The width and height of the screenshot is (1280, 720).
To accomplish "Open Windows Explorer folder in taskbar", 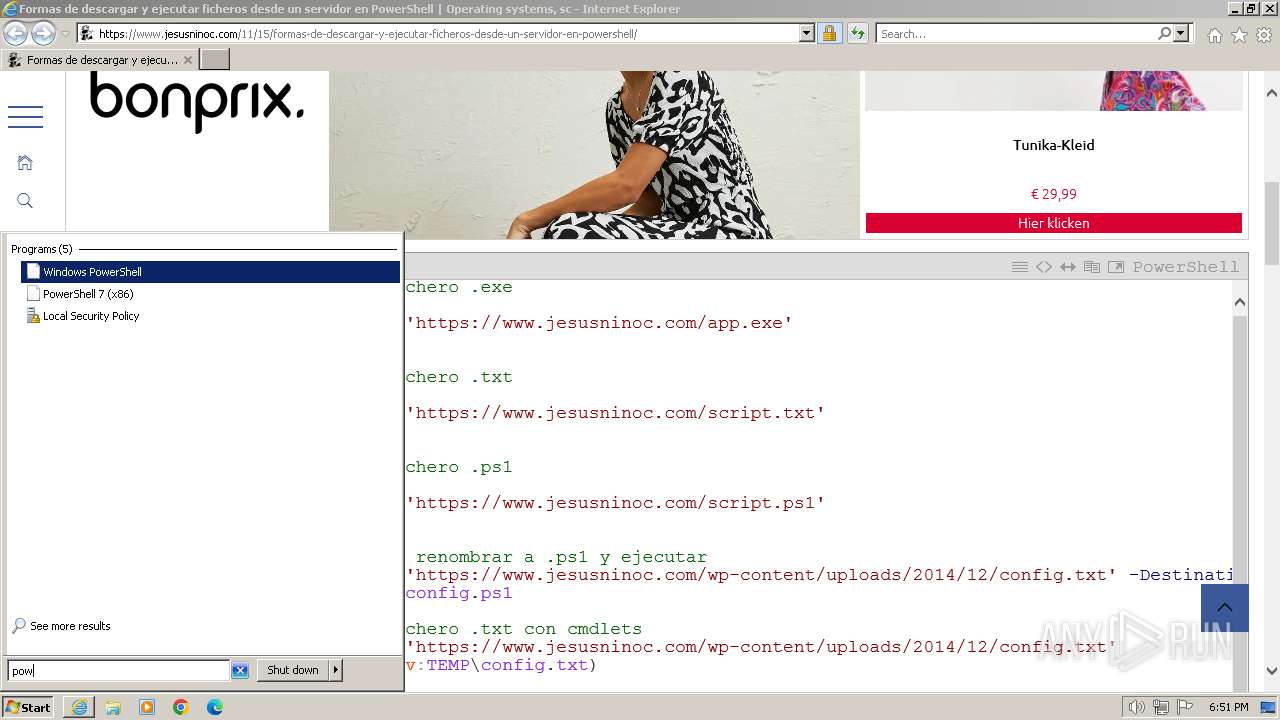I will click(x=113, y=707).
